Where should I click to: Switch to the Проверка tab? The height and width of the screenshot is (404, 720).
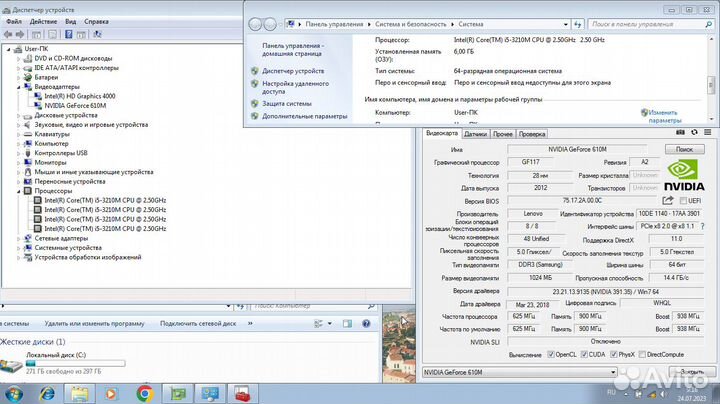[532, 134]
